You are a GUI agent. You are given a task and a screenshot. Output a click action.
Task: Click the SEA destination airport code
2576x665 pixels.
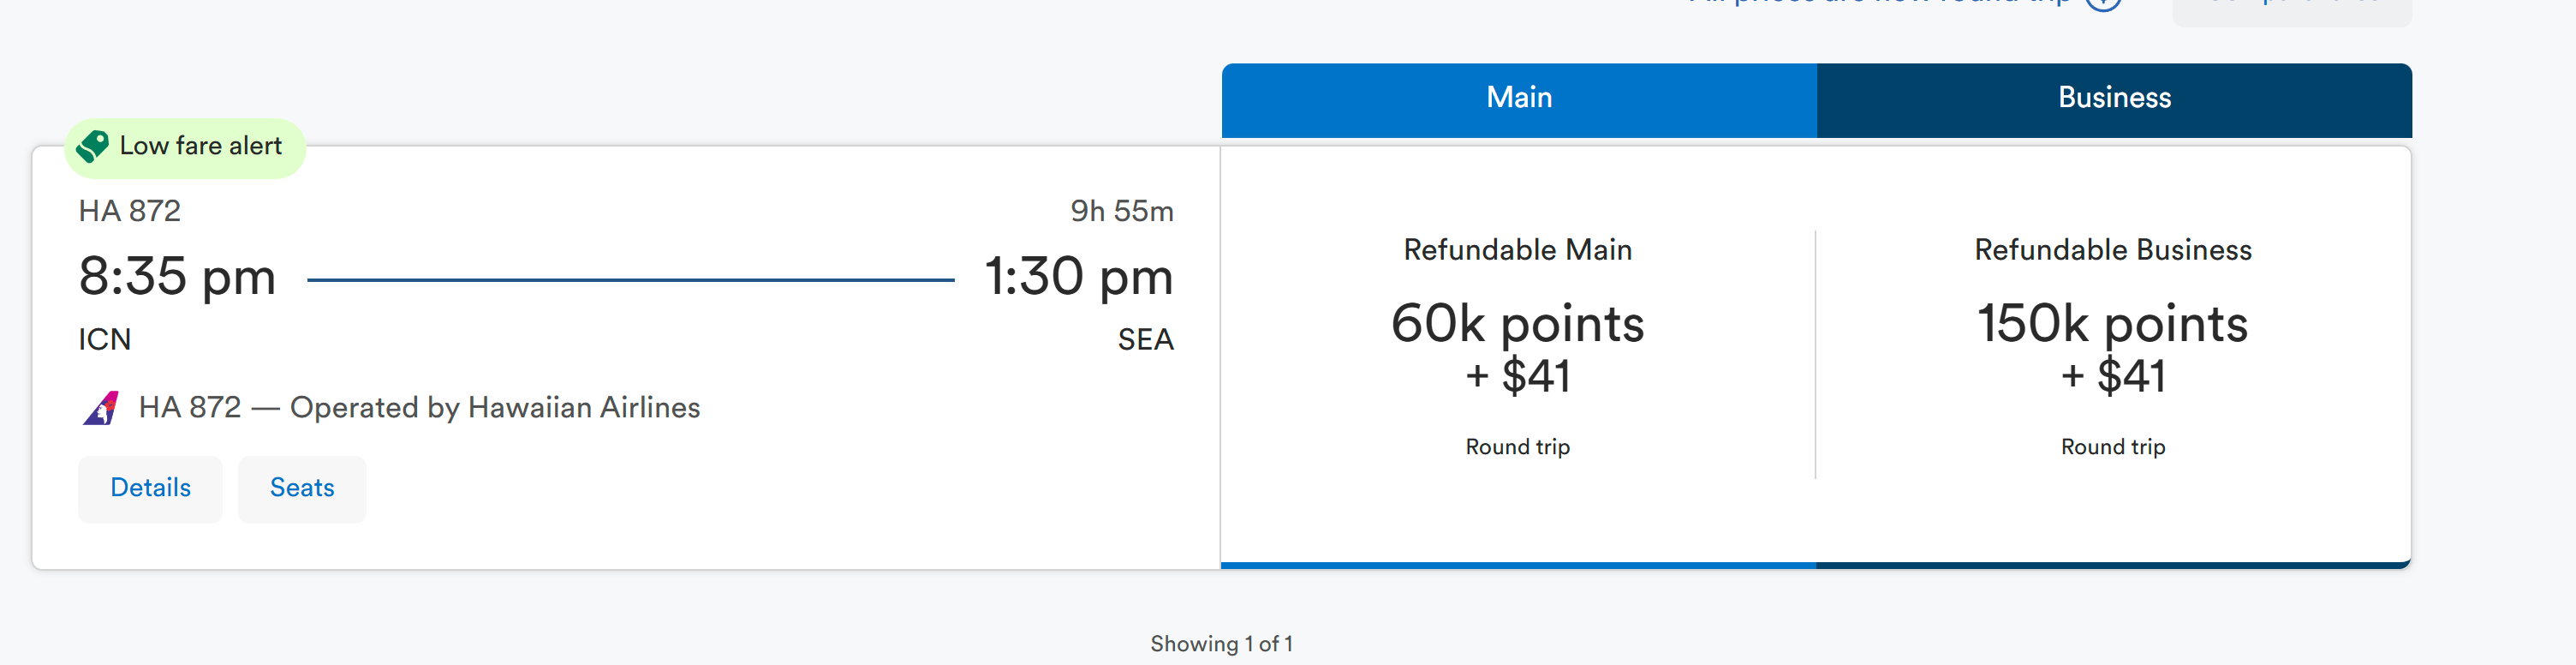pyautogui.click(x=1145, y=340)
